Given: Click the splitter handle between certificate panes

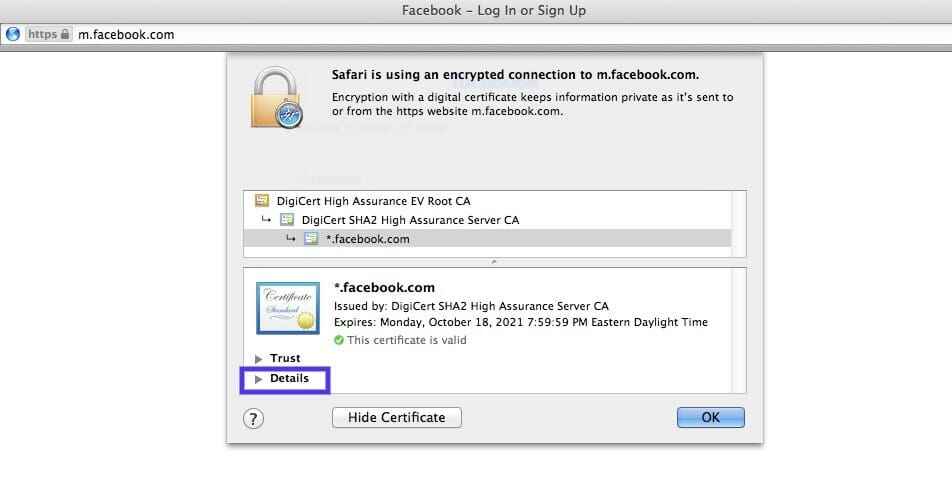Looking at the screenshot, I should pyautogui.click(x=494, y=261).
